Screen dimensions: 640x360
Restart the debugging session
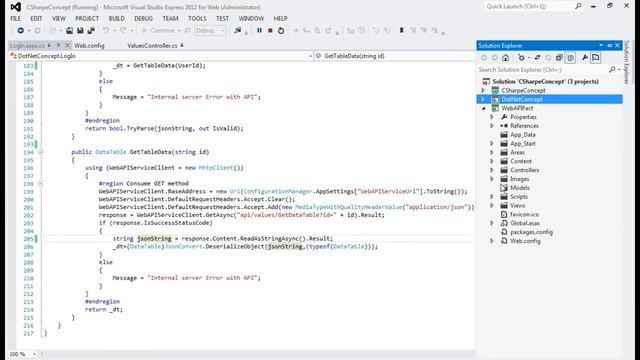281,31
